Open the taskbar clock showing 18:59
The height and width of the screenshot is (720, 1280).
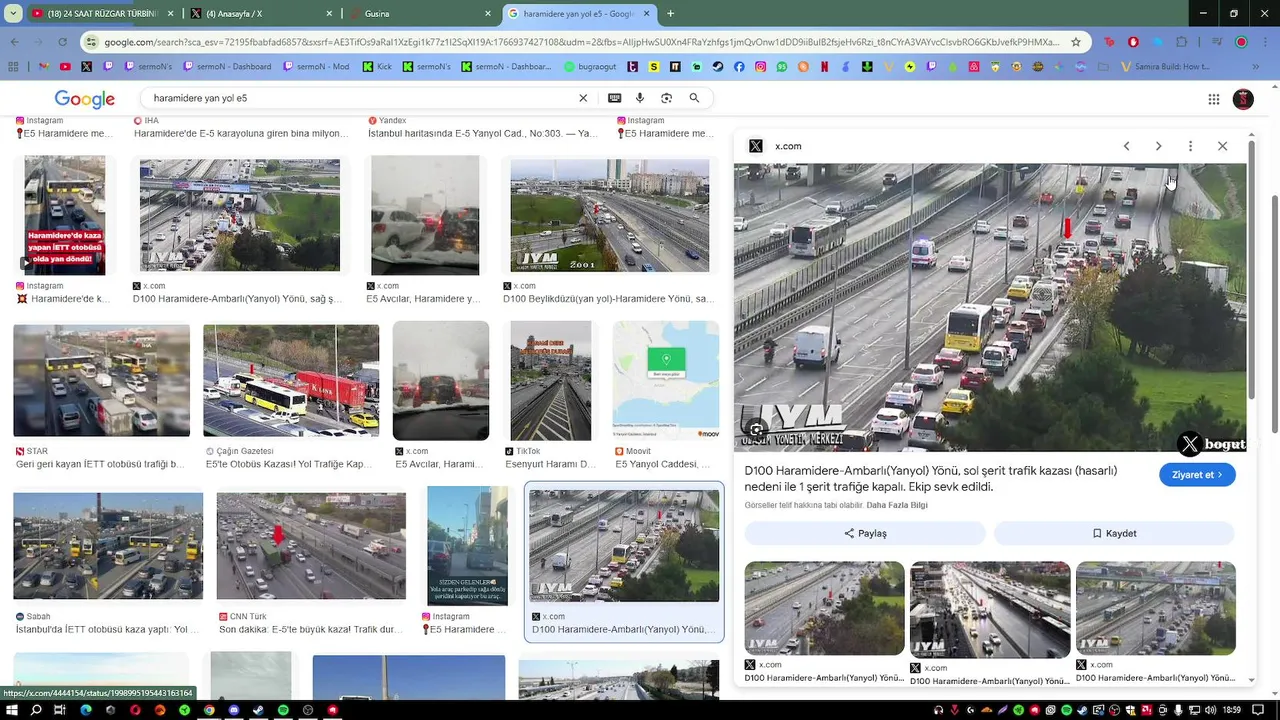click(x=1231, y=710)
